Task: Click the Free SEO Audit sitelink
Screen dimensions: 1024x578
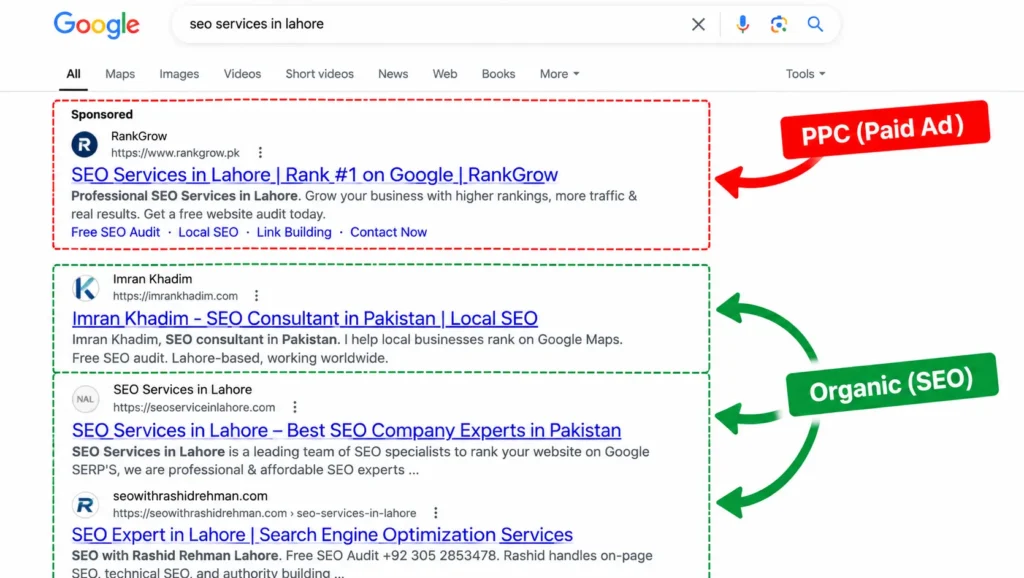Action: click(116, 232)
